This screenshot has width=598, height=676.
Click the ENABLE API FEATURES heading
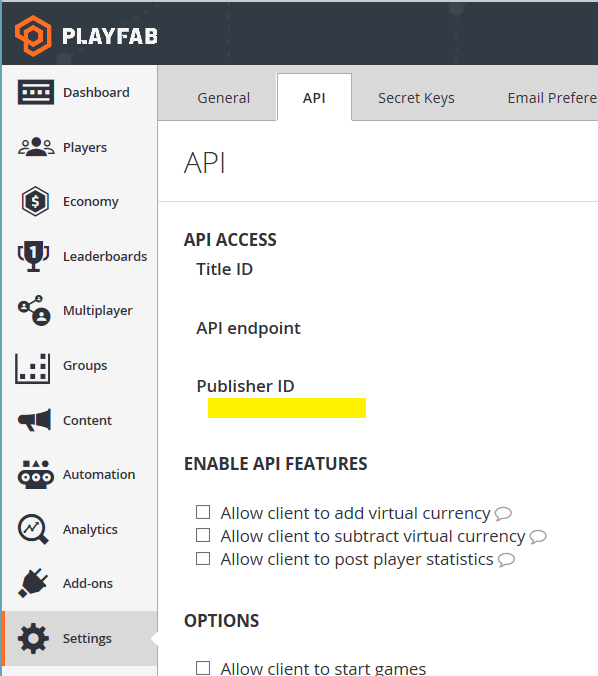pos(276,464)
